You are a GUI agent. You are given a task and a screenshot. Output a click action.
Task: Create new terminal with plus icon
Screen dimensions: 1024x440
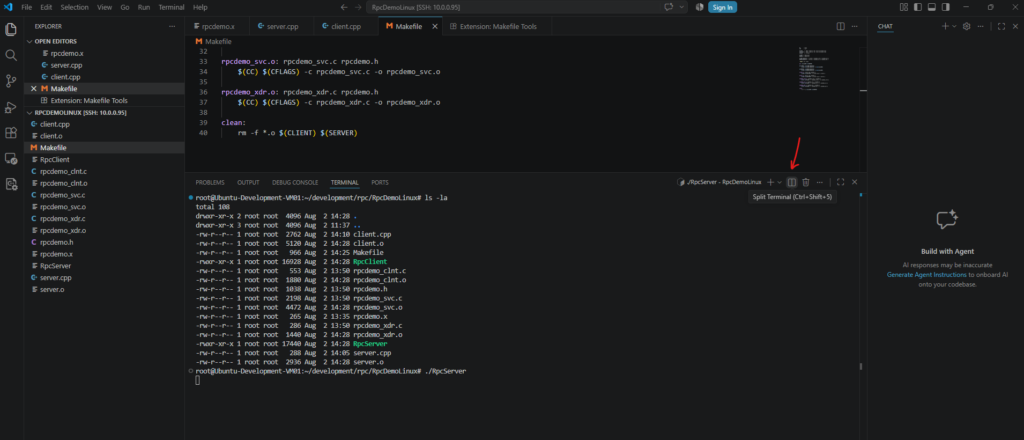(x=771, y=182)
